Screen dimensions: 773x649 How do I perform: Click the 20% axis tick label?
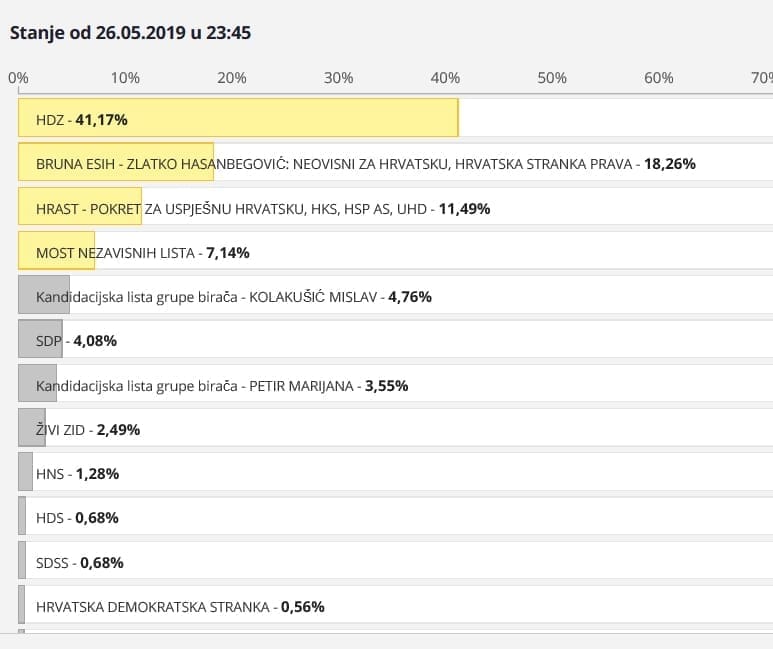pyautogui.click(x=232, y=78)
